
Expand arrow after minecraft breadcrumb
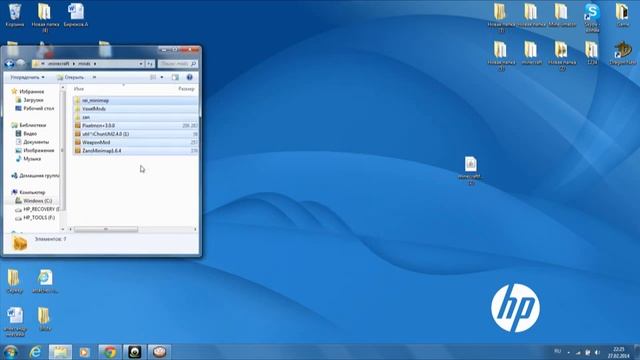point(74,64)
